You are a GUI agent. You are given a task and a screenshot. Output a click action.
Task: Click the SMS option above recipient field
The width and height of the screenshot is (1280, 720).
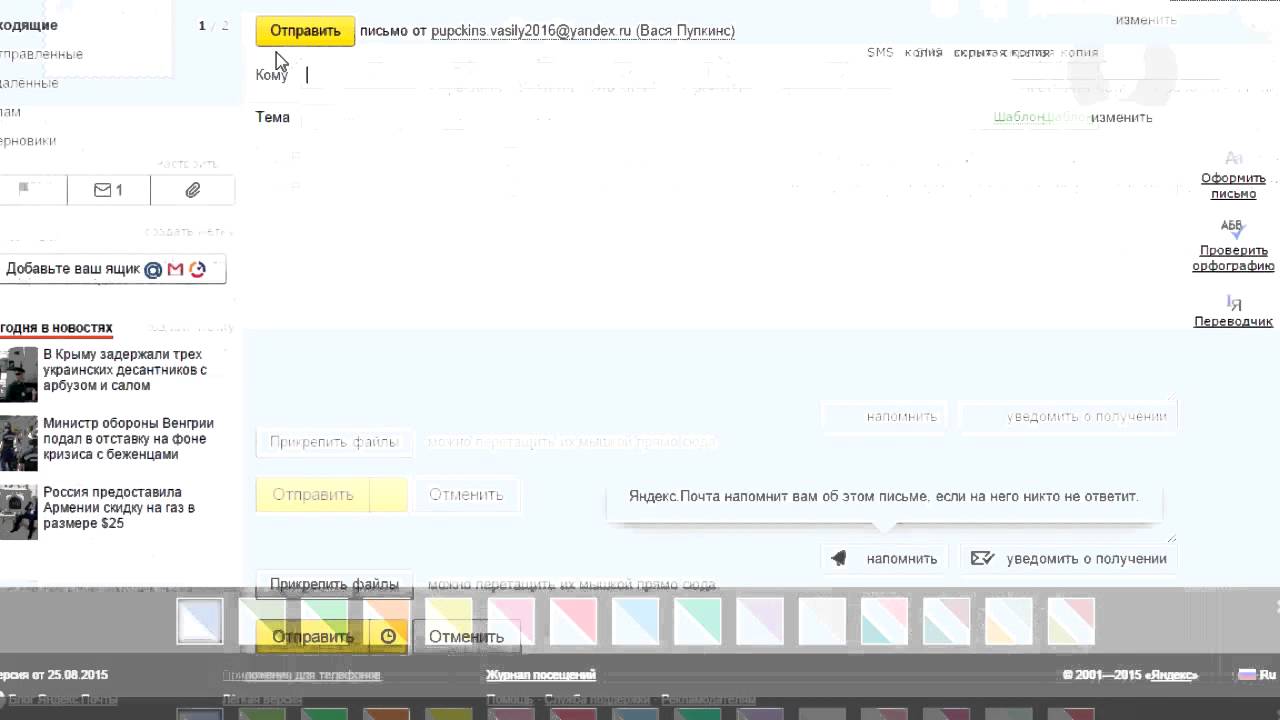point(880,53)
